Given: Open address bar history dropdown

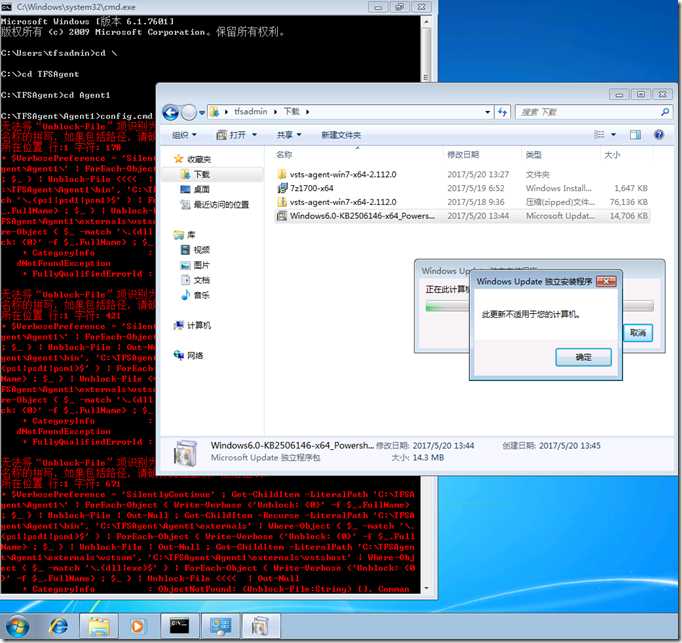Looking at the screenshot, I should click(488, 112).
